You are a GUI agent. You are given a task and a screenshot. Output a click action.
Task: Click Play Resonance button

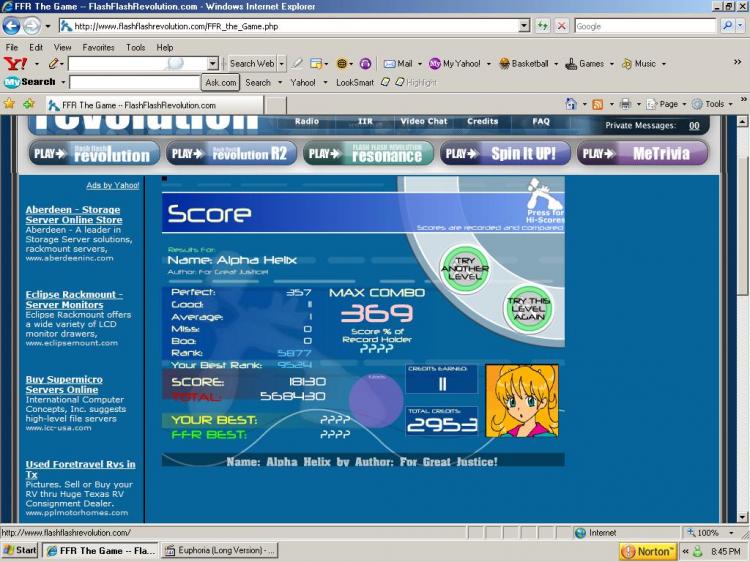pyautogui.click(x=368, y=153)
